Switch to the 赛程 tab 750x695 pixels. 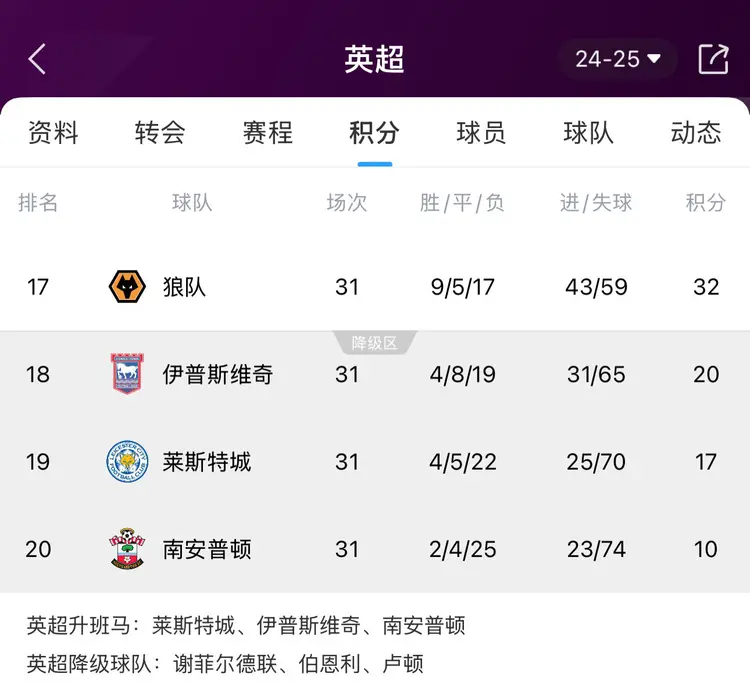click(267, 133)
